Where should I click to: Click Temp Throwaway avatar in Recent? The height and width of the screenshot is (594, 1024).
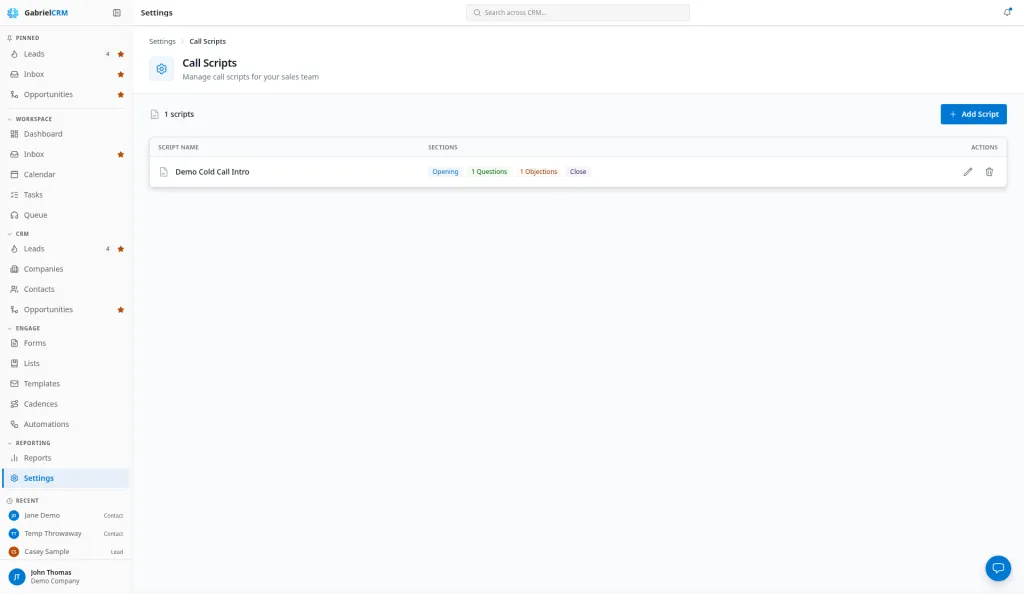[x=14, y=534]
